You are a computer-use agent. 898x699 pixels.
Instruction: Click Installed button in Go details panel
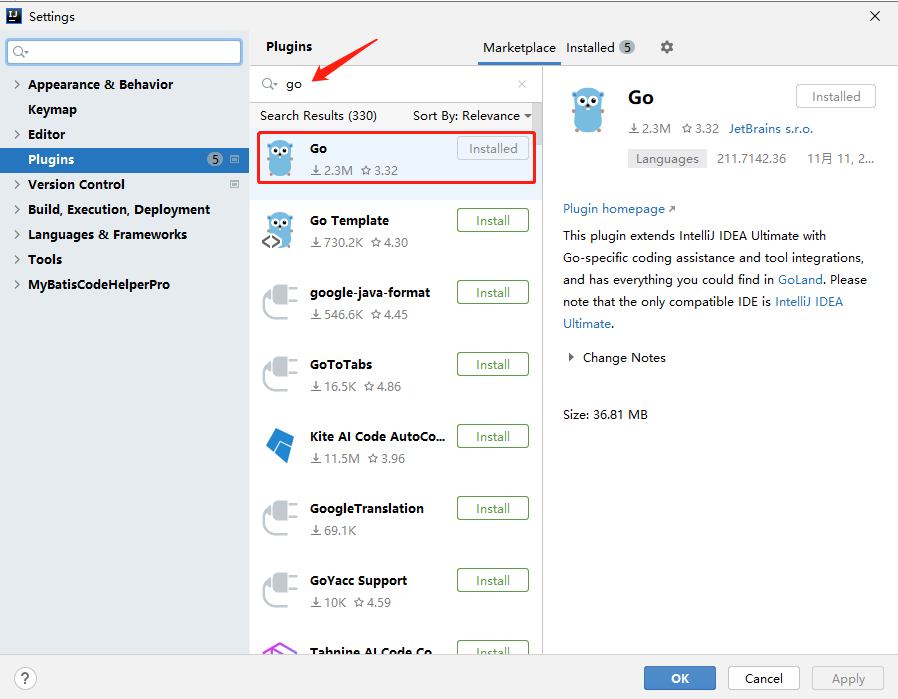836,96
